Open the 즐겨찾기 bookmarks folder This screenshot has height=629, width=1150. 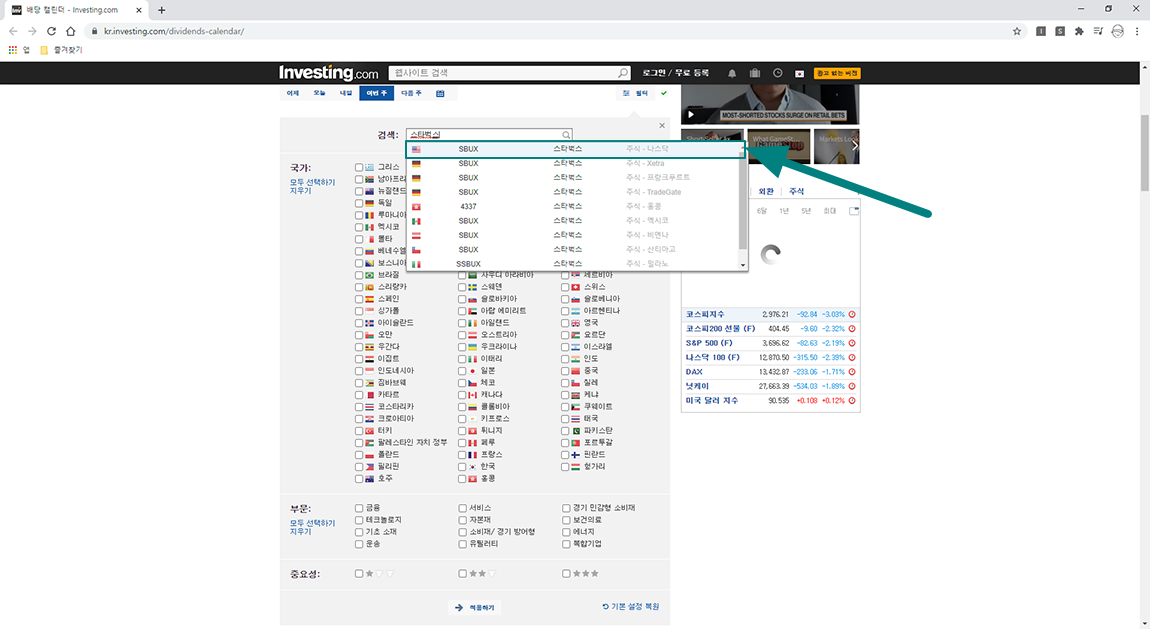(x=61, y=50)
